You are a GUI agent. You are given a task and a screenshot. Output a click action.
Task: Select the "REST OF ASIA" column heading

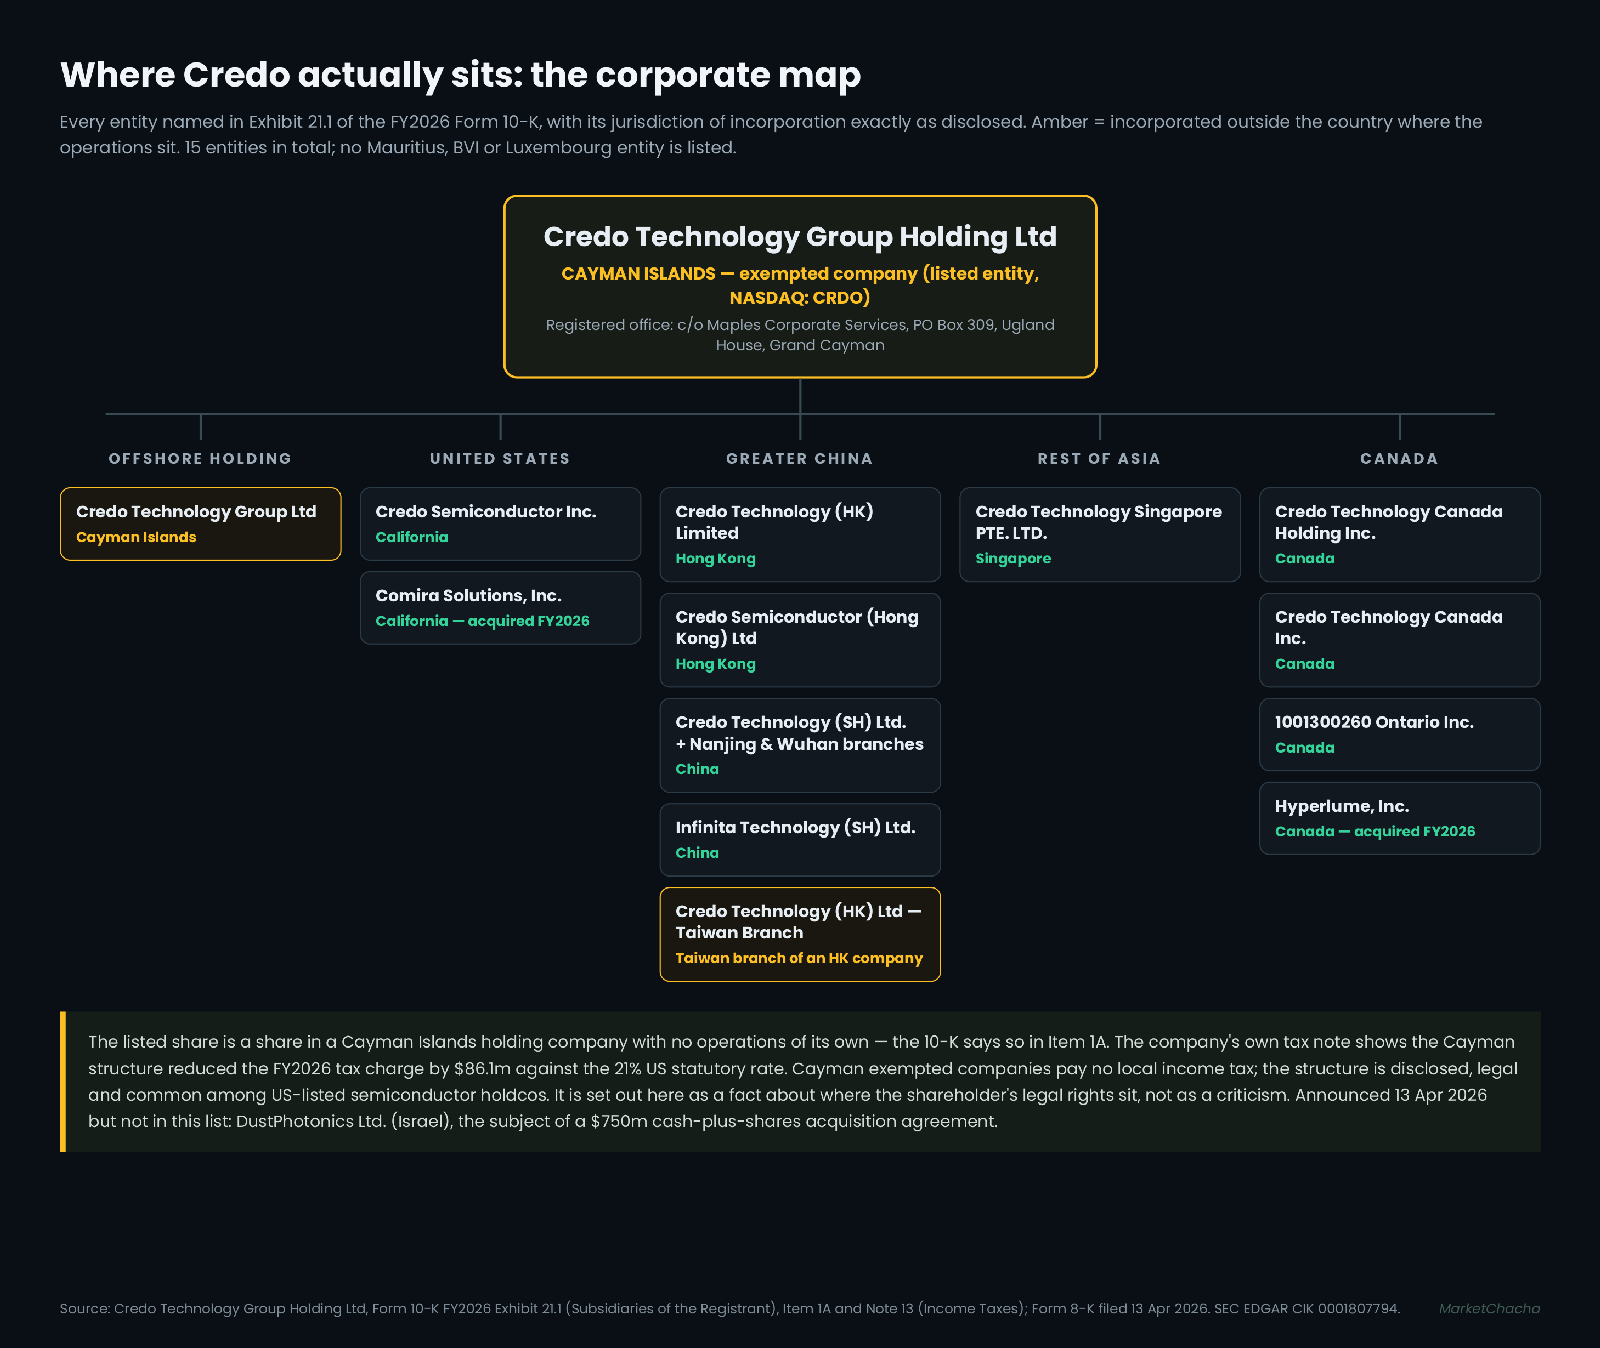click(1099, 459)
